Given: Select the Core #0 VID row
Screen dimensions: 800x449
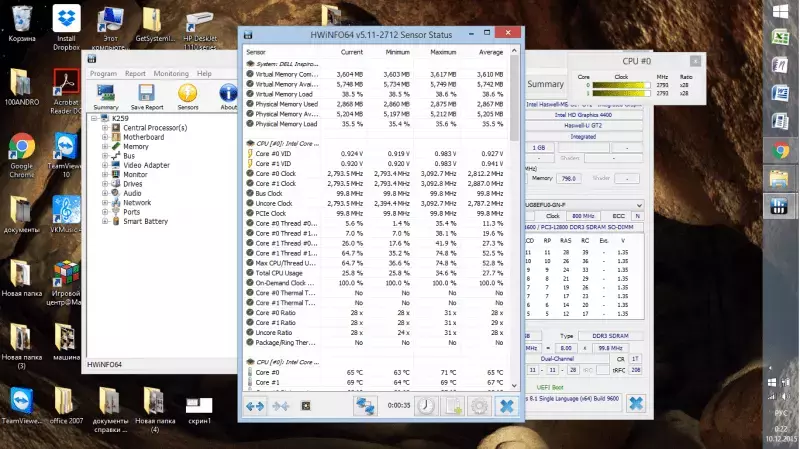Looking at the screenshot, I should pyautogui.click(x=376, y=154).
